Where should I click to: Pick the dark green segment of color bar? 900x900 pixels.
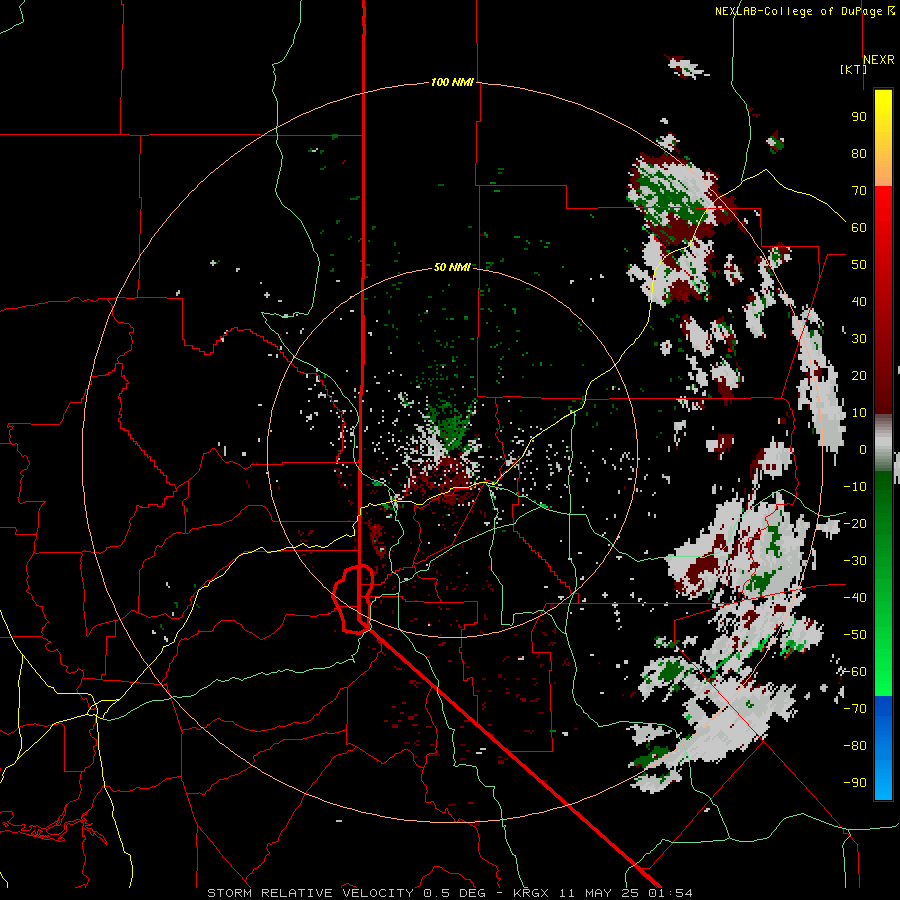pyautogui.click(x=883, y=505)
